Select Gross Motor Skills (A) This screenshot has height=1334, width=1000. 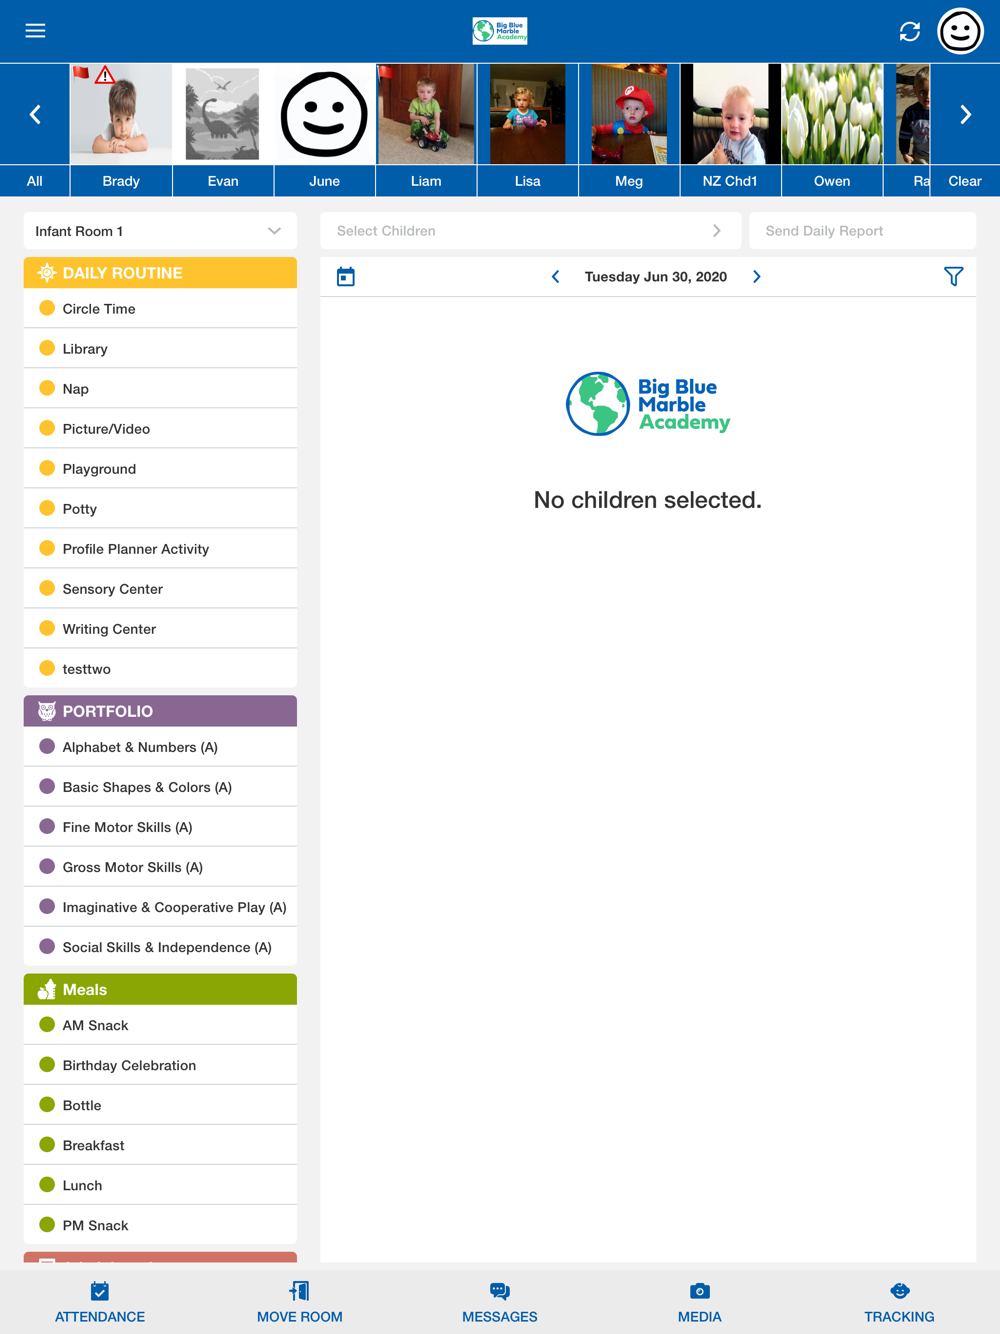[x=160, y=867]
